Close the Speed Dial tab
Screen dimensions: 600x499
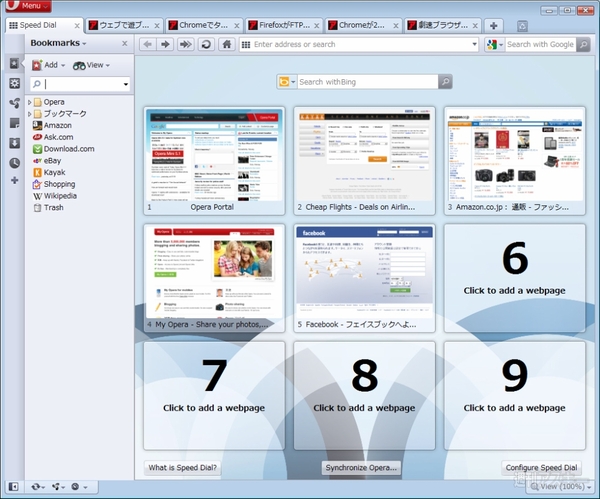pos(77,26)
